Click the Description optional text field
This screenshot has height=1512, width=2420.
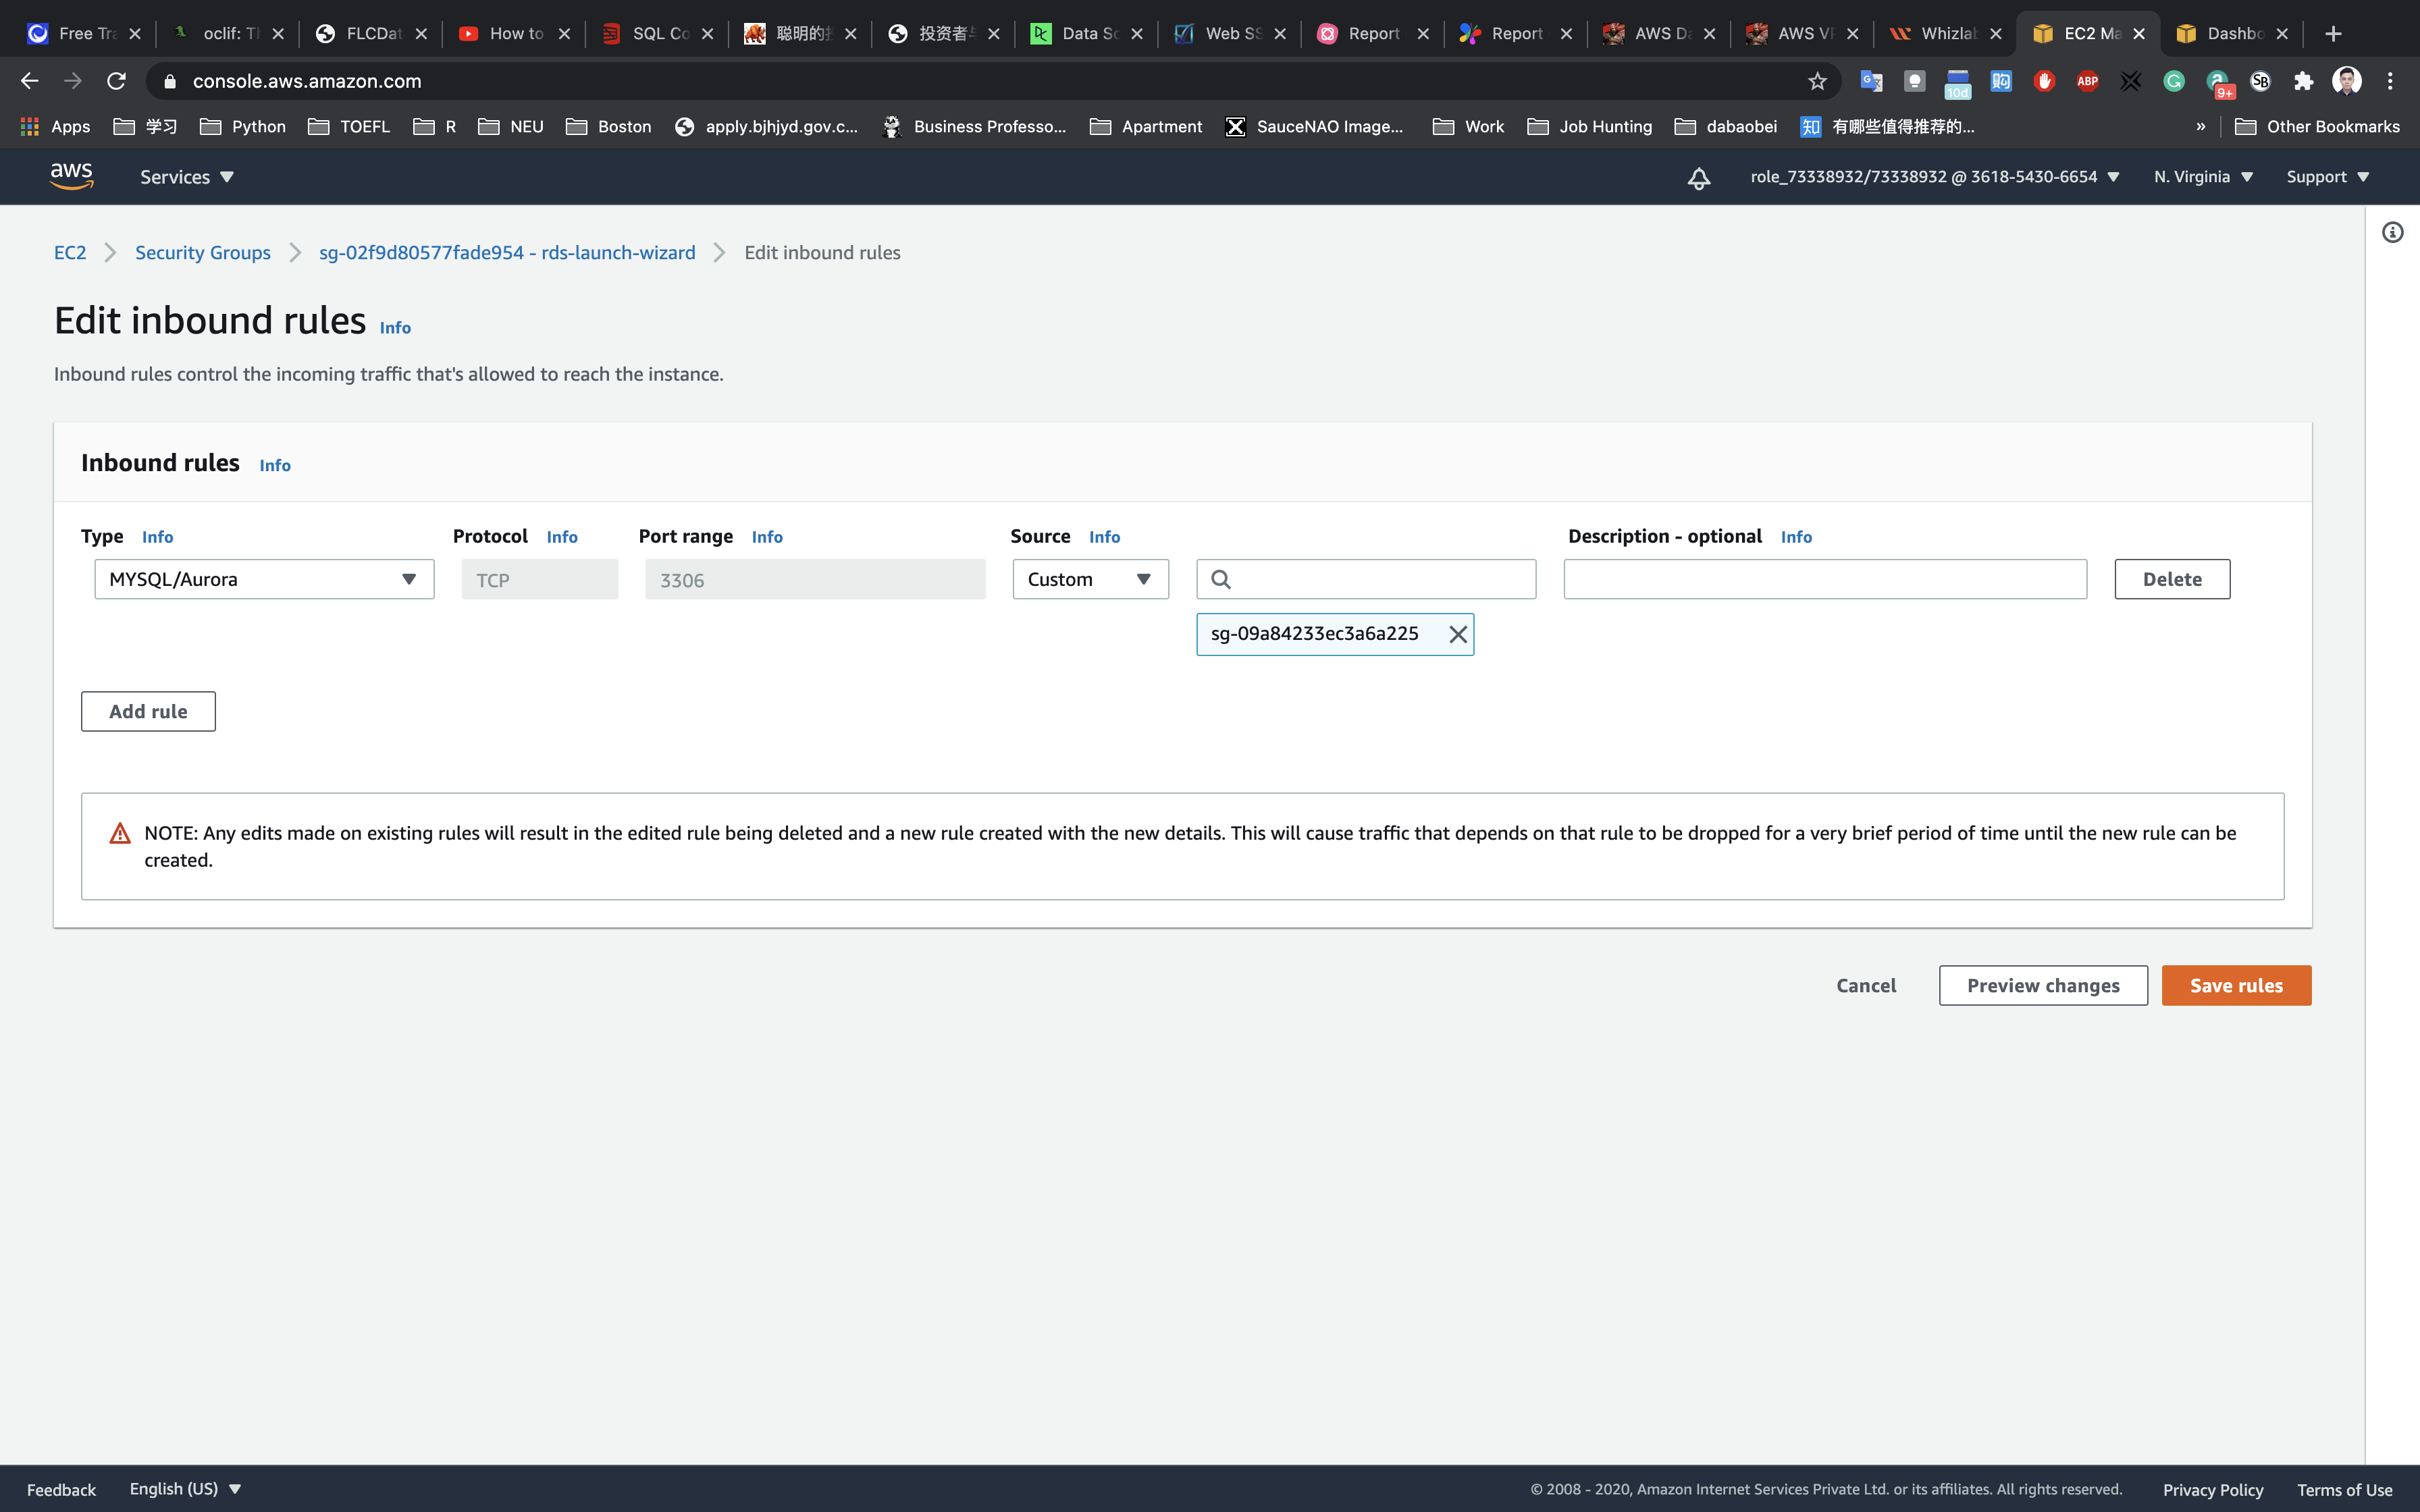(x=1824, y=579)
